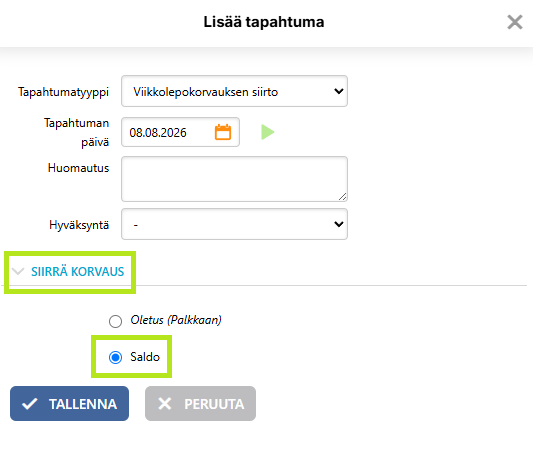
Task: Open the Tapahtumatyyppi dropdown
Action: 234,91
